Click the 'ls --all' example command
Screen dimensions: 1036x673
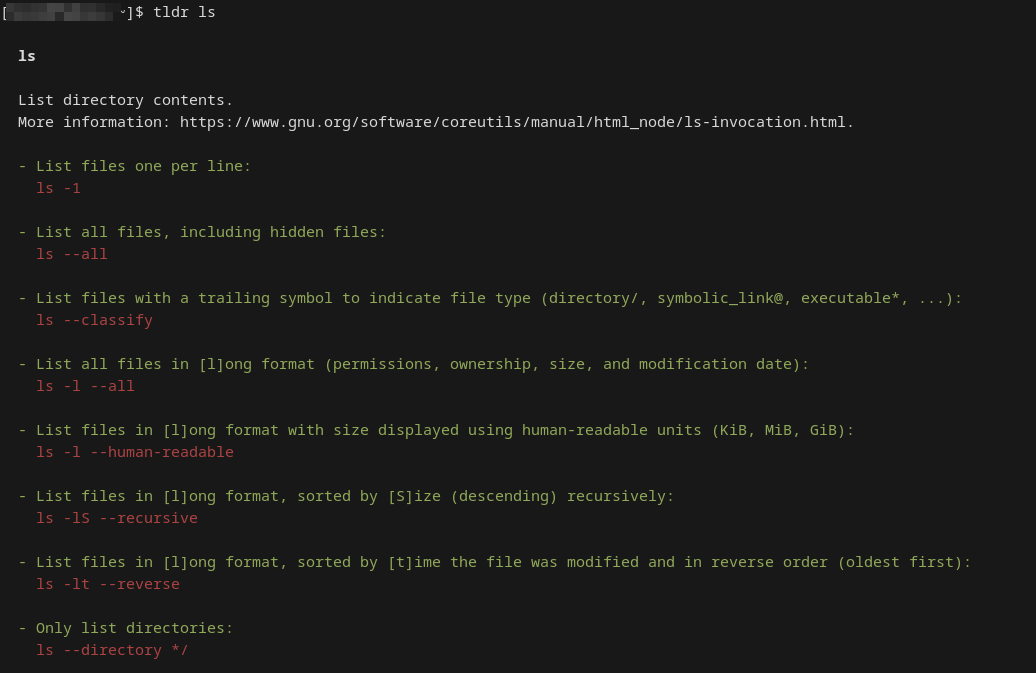pos(71,254)
